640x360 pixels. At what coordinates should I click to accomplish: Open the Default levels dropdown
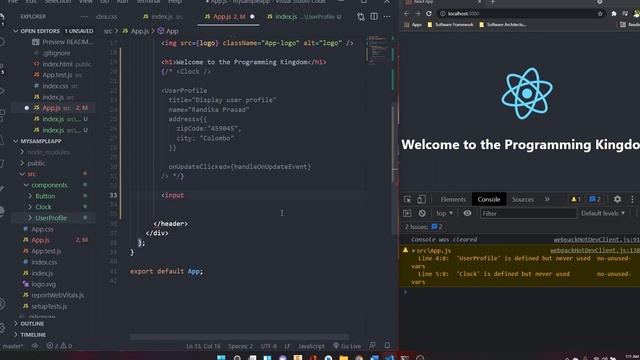tap(602, 213)
